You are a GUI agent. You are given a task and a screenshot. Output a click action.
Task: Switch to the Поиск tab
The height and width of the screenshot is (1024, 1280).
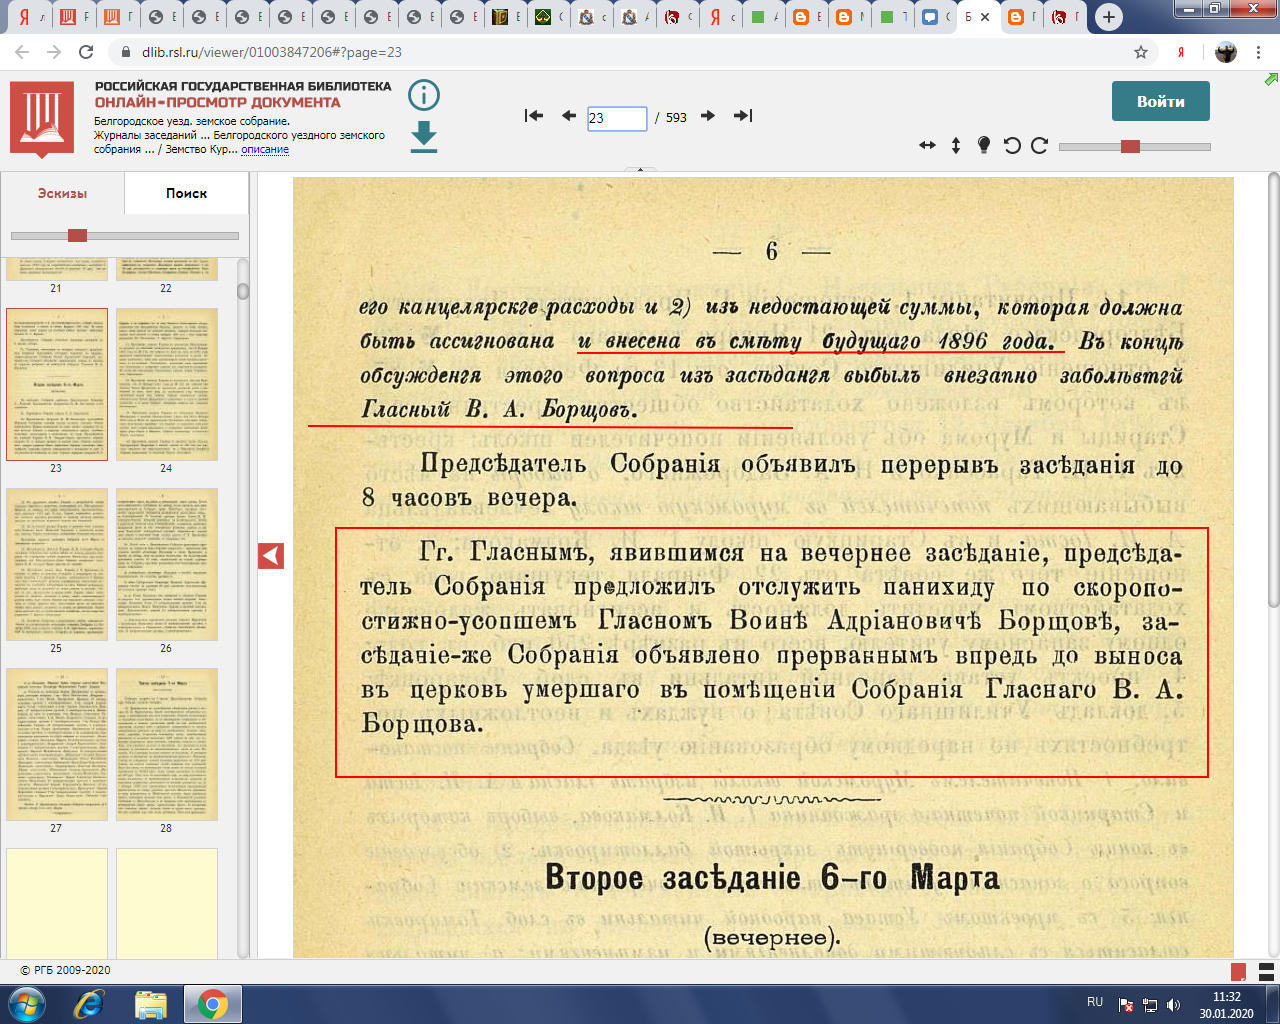(187, 193)
